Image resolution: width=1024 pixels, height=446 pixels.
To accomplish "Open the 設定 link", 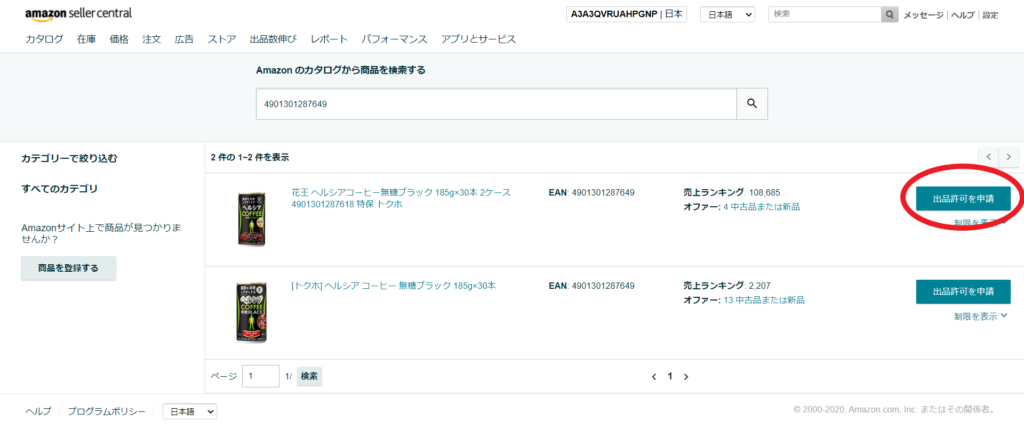I will [x=990, y=15].
